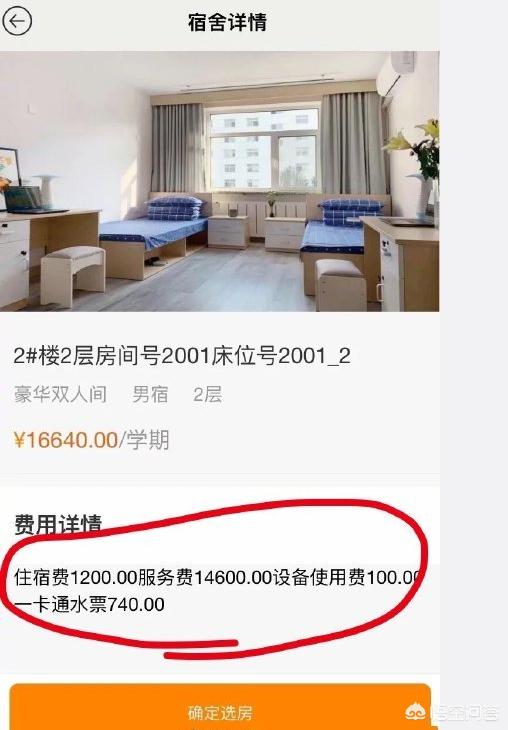Tap the 一卡通水票740.00 fee item
The image size is (508, 730).
(x=89, y=604)
